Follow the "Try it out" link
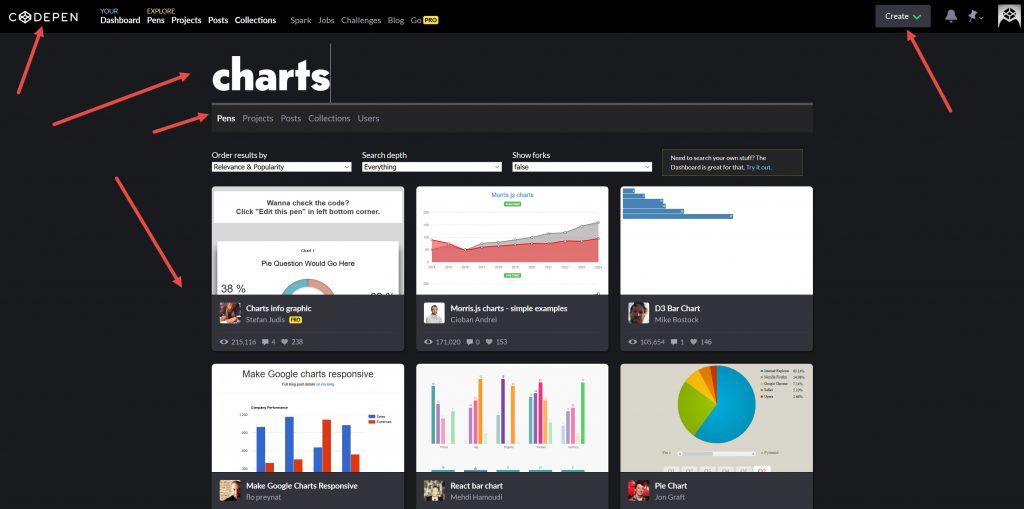The height and width of the screenshot is (509, 1024). click(758, 167)
